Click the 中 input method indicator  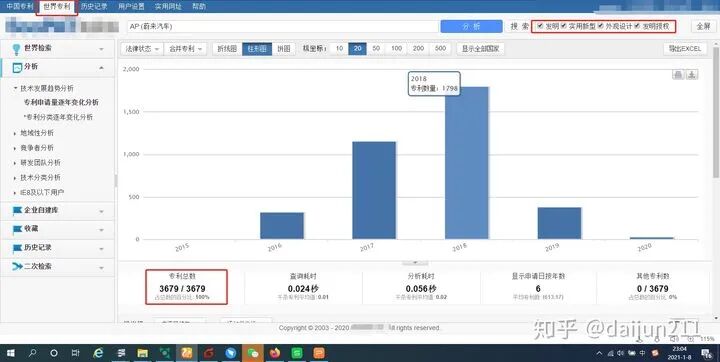[x=642, y=353]
